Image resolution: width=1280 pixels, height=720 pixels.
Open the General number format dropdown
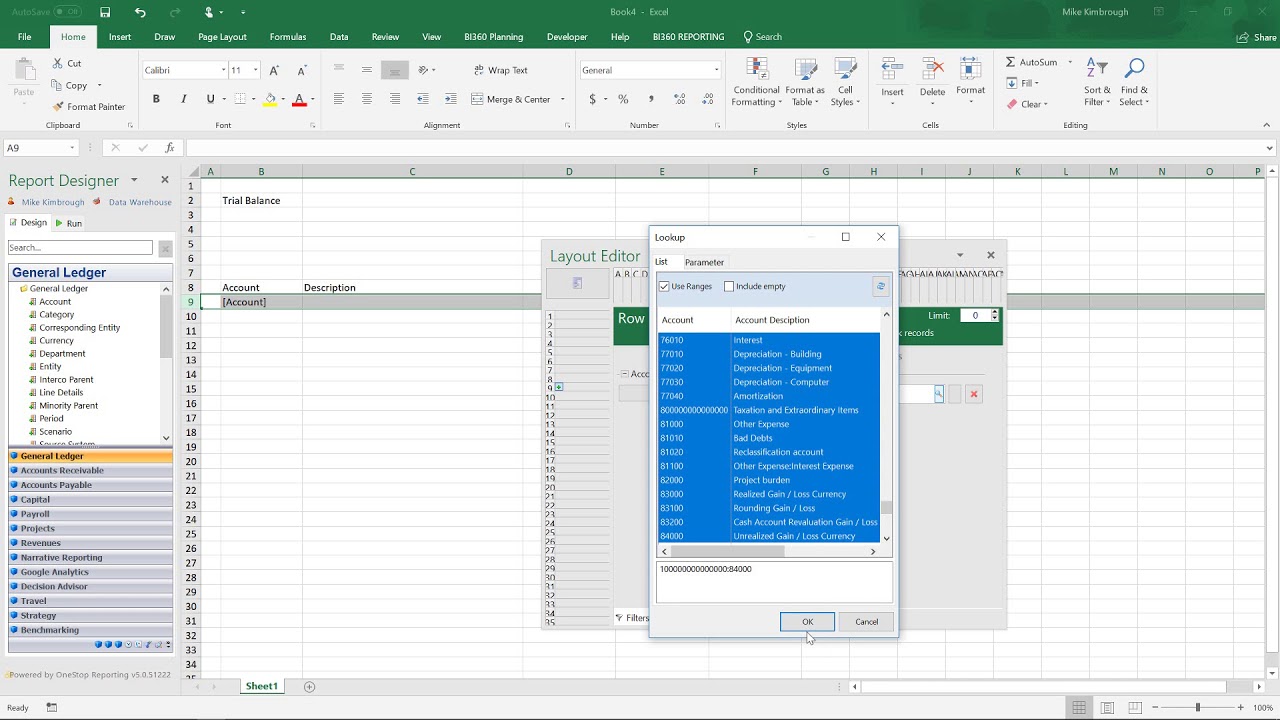[716, 70]
